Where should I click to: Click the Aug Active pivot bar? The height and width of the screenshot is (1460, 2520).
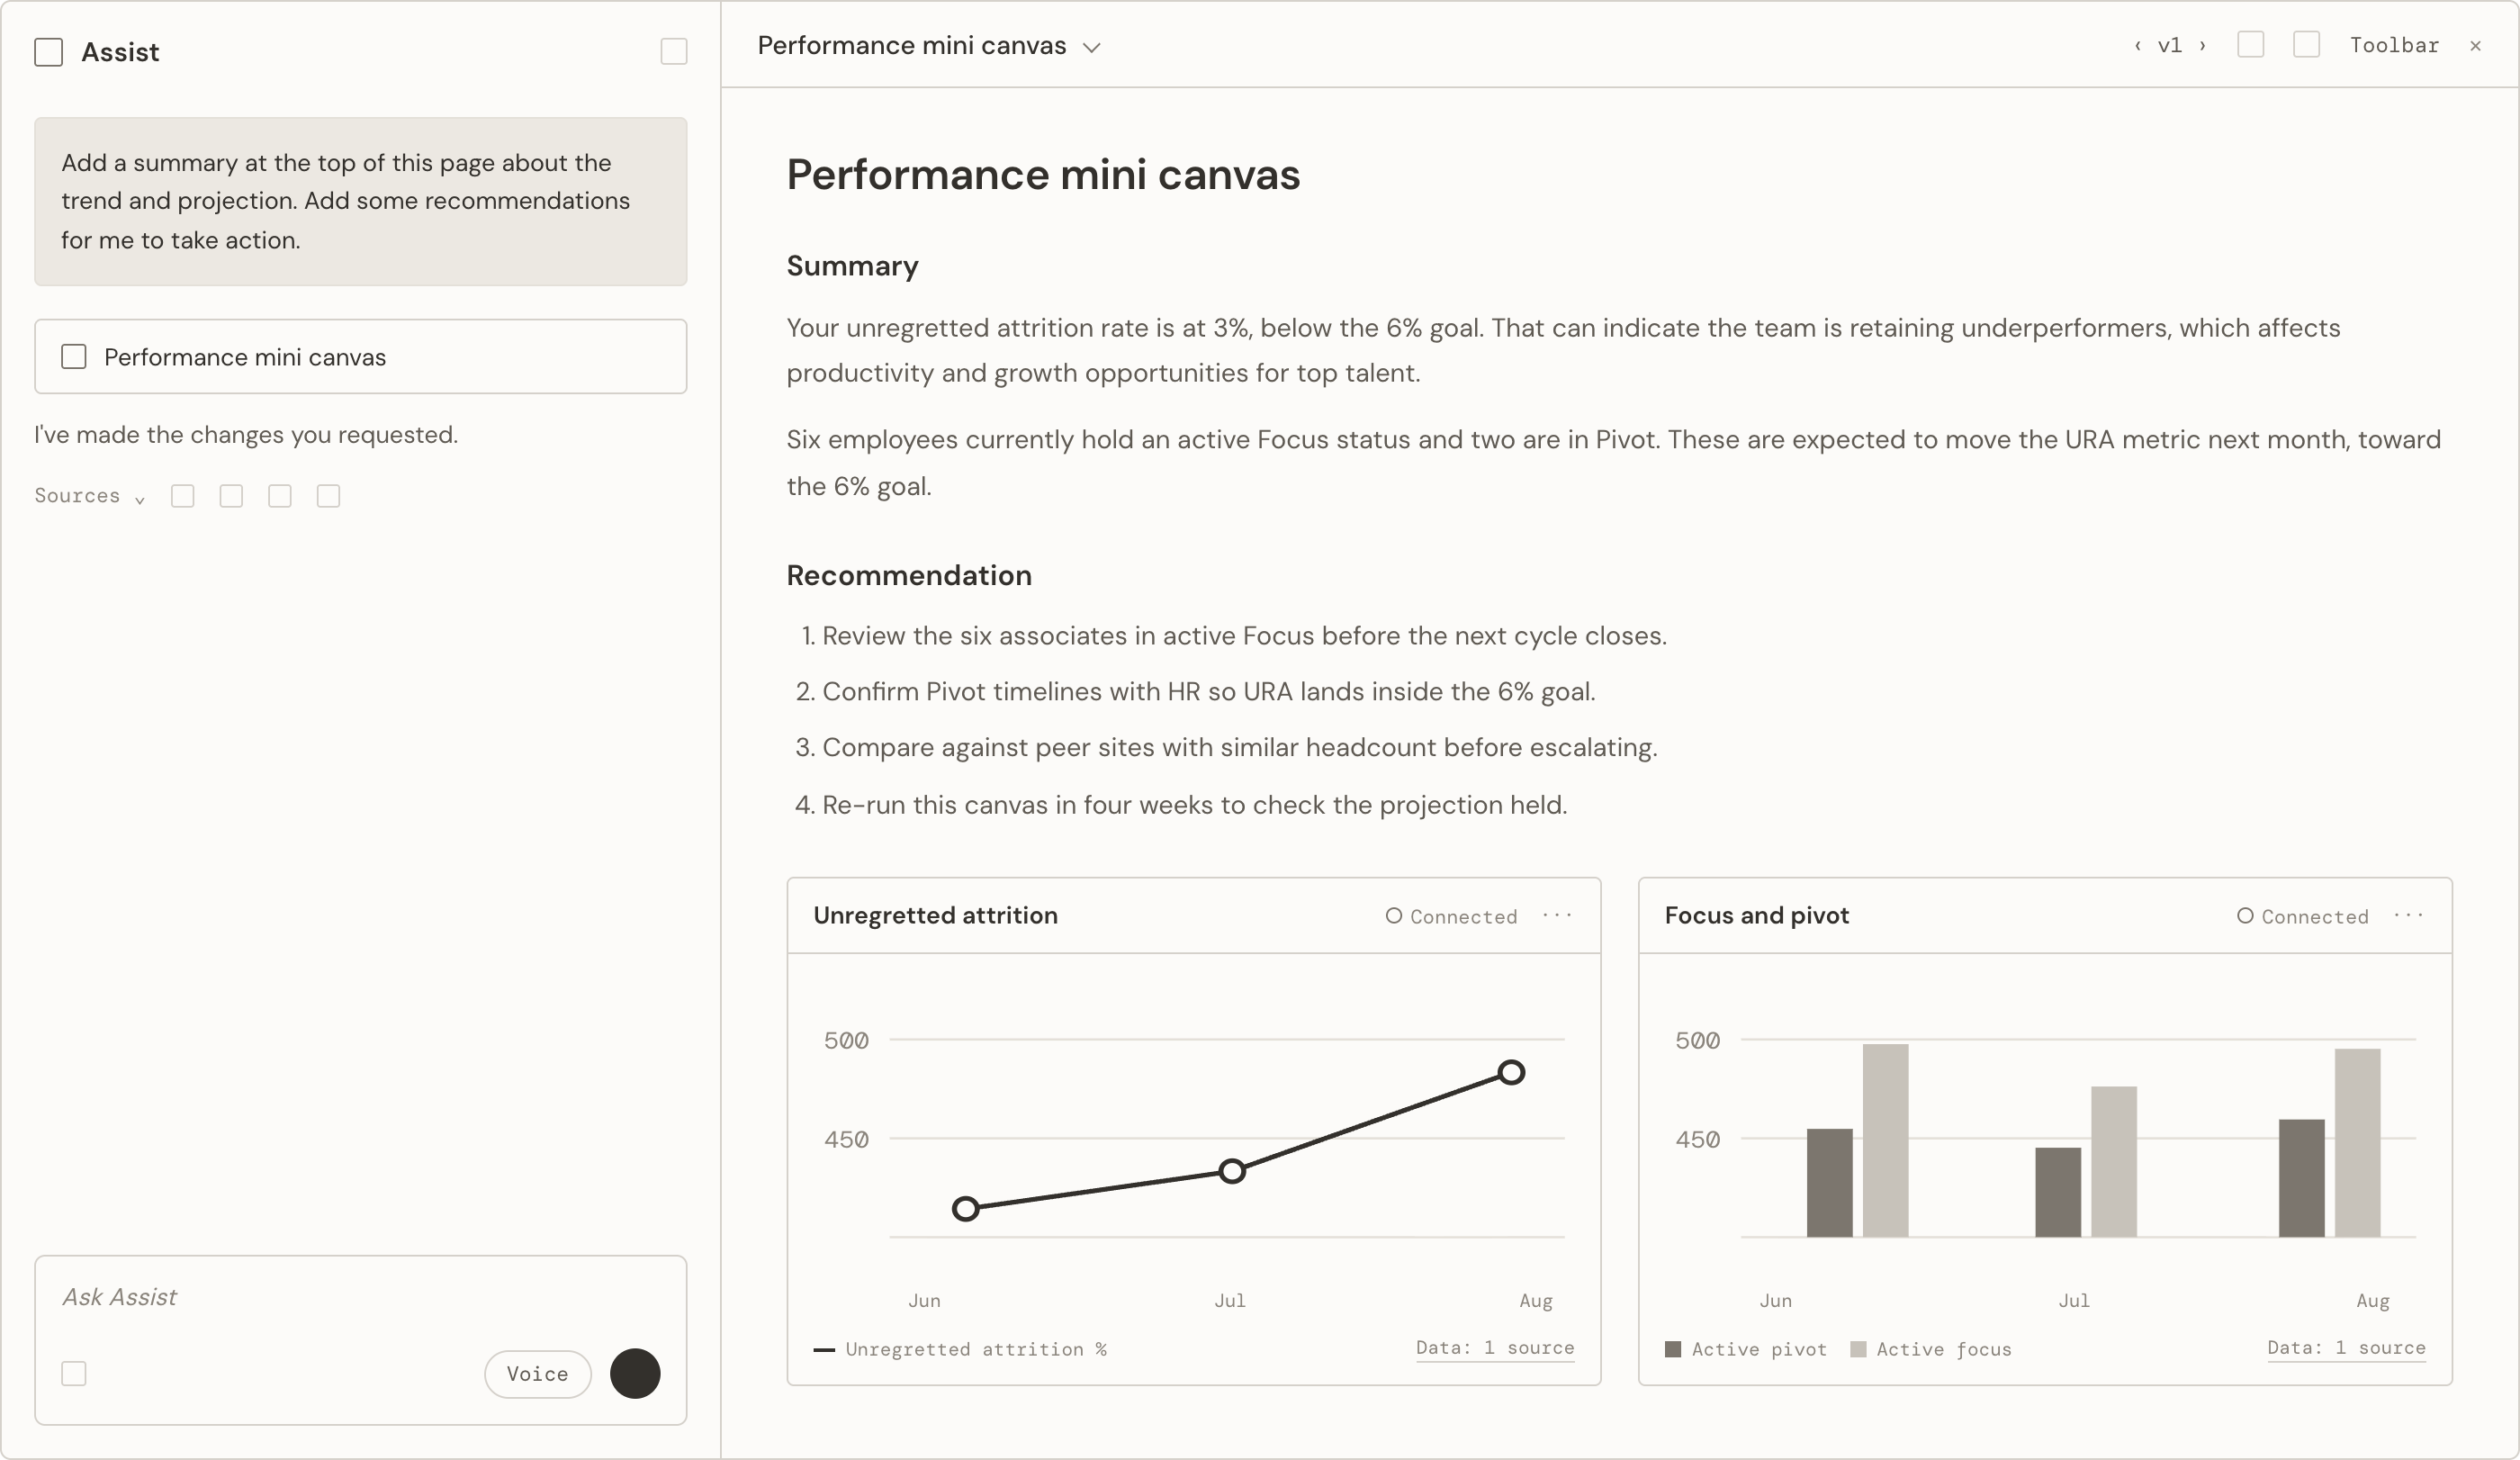[x=2301, y=1179]
